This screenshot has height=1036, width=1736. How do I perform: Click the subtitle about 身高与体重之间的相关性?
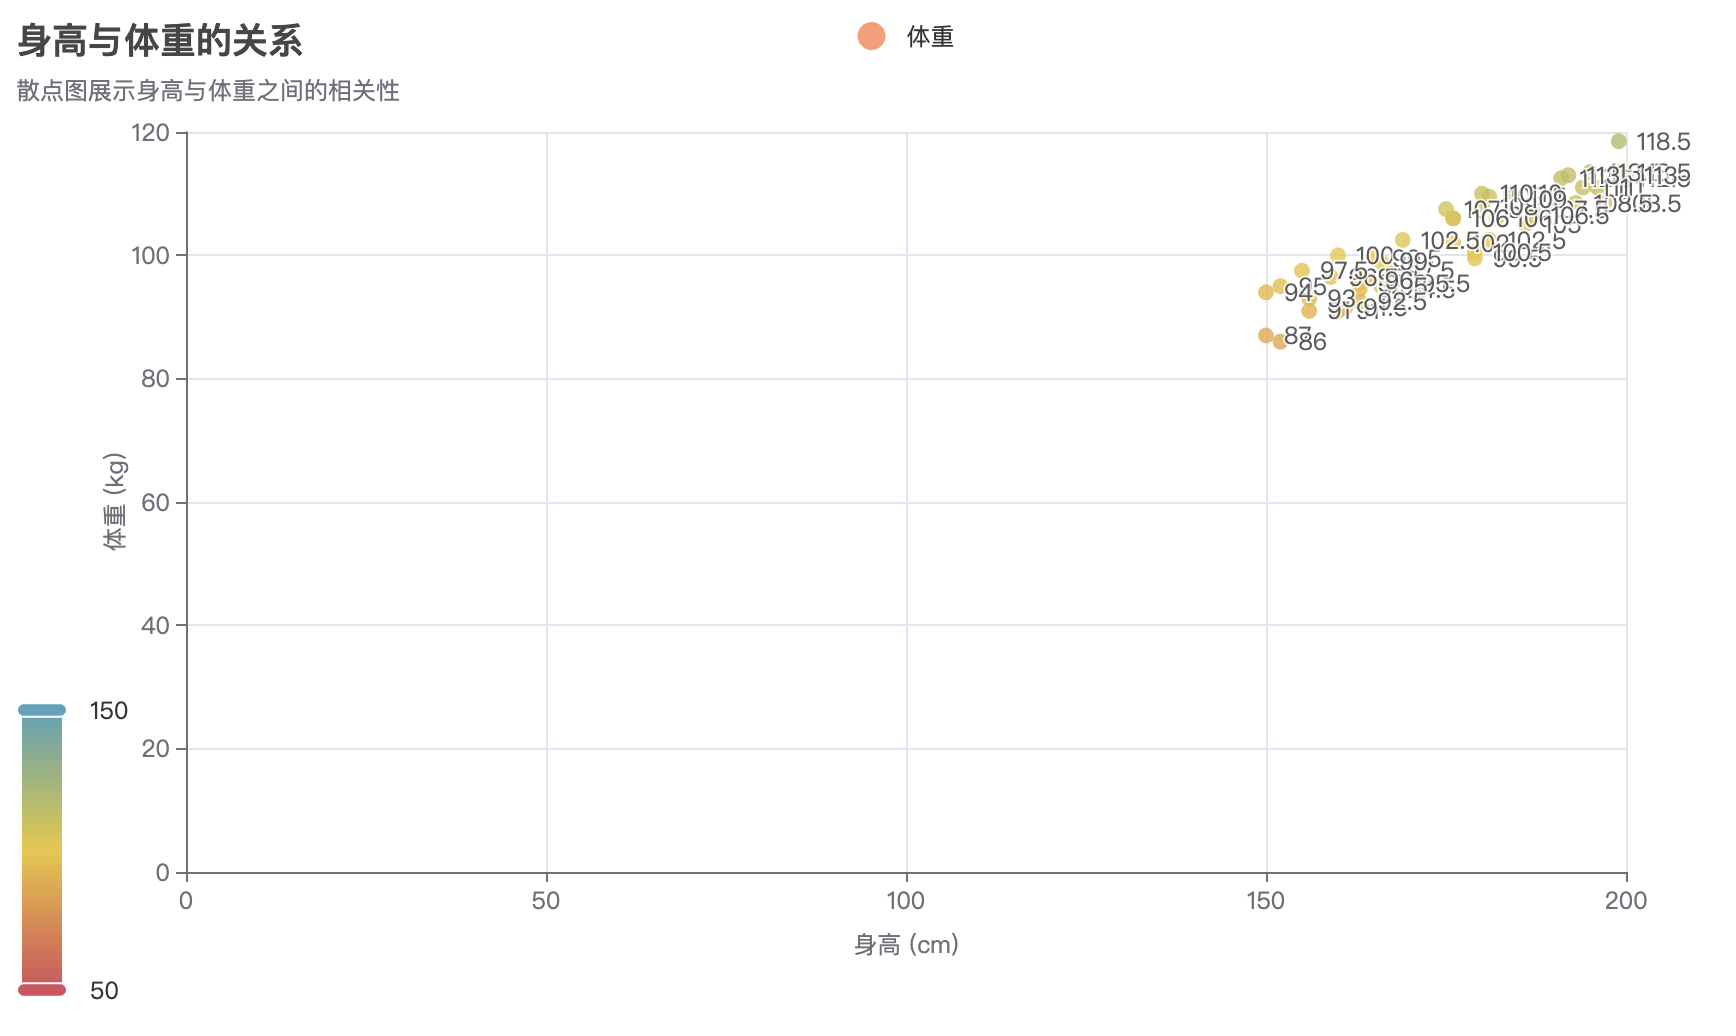coord(208,91)
